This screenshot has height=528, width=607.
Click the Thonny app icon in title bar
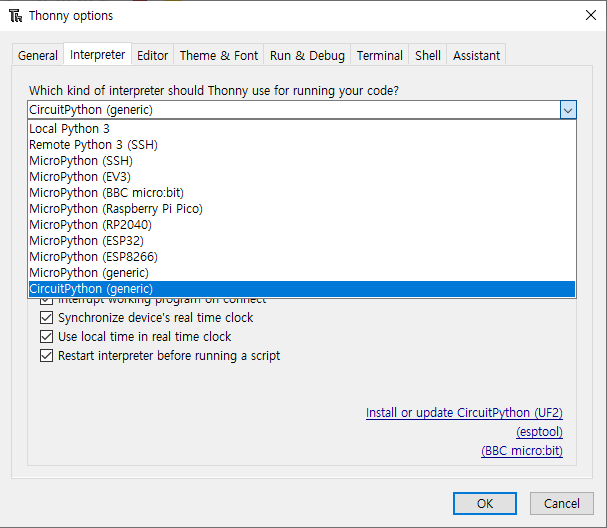[x=15, y=16]
